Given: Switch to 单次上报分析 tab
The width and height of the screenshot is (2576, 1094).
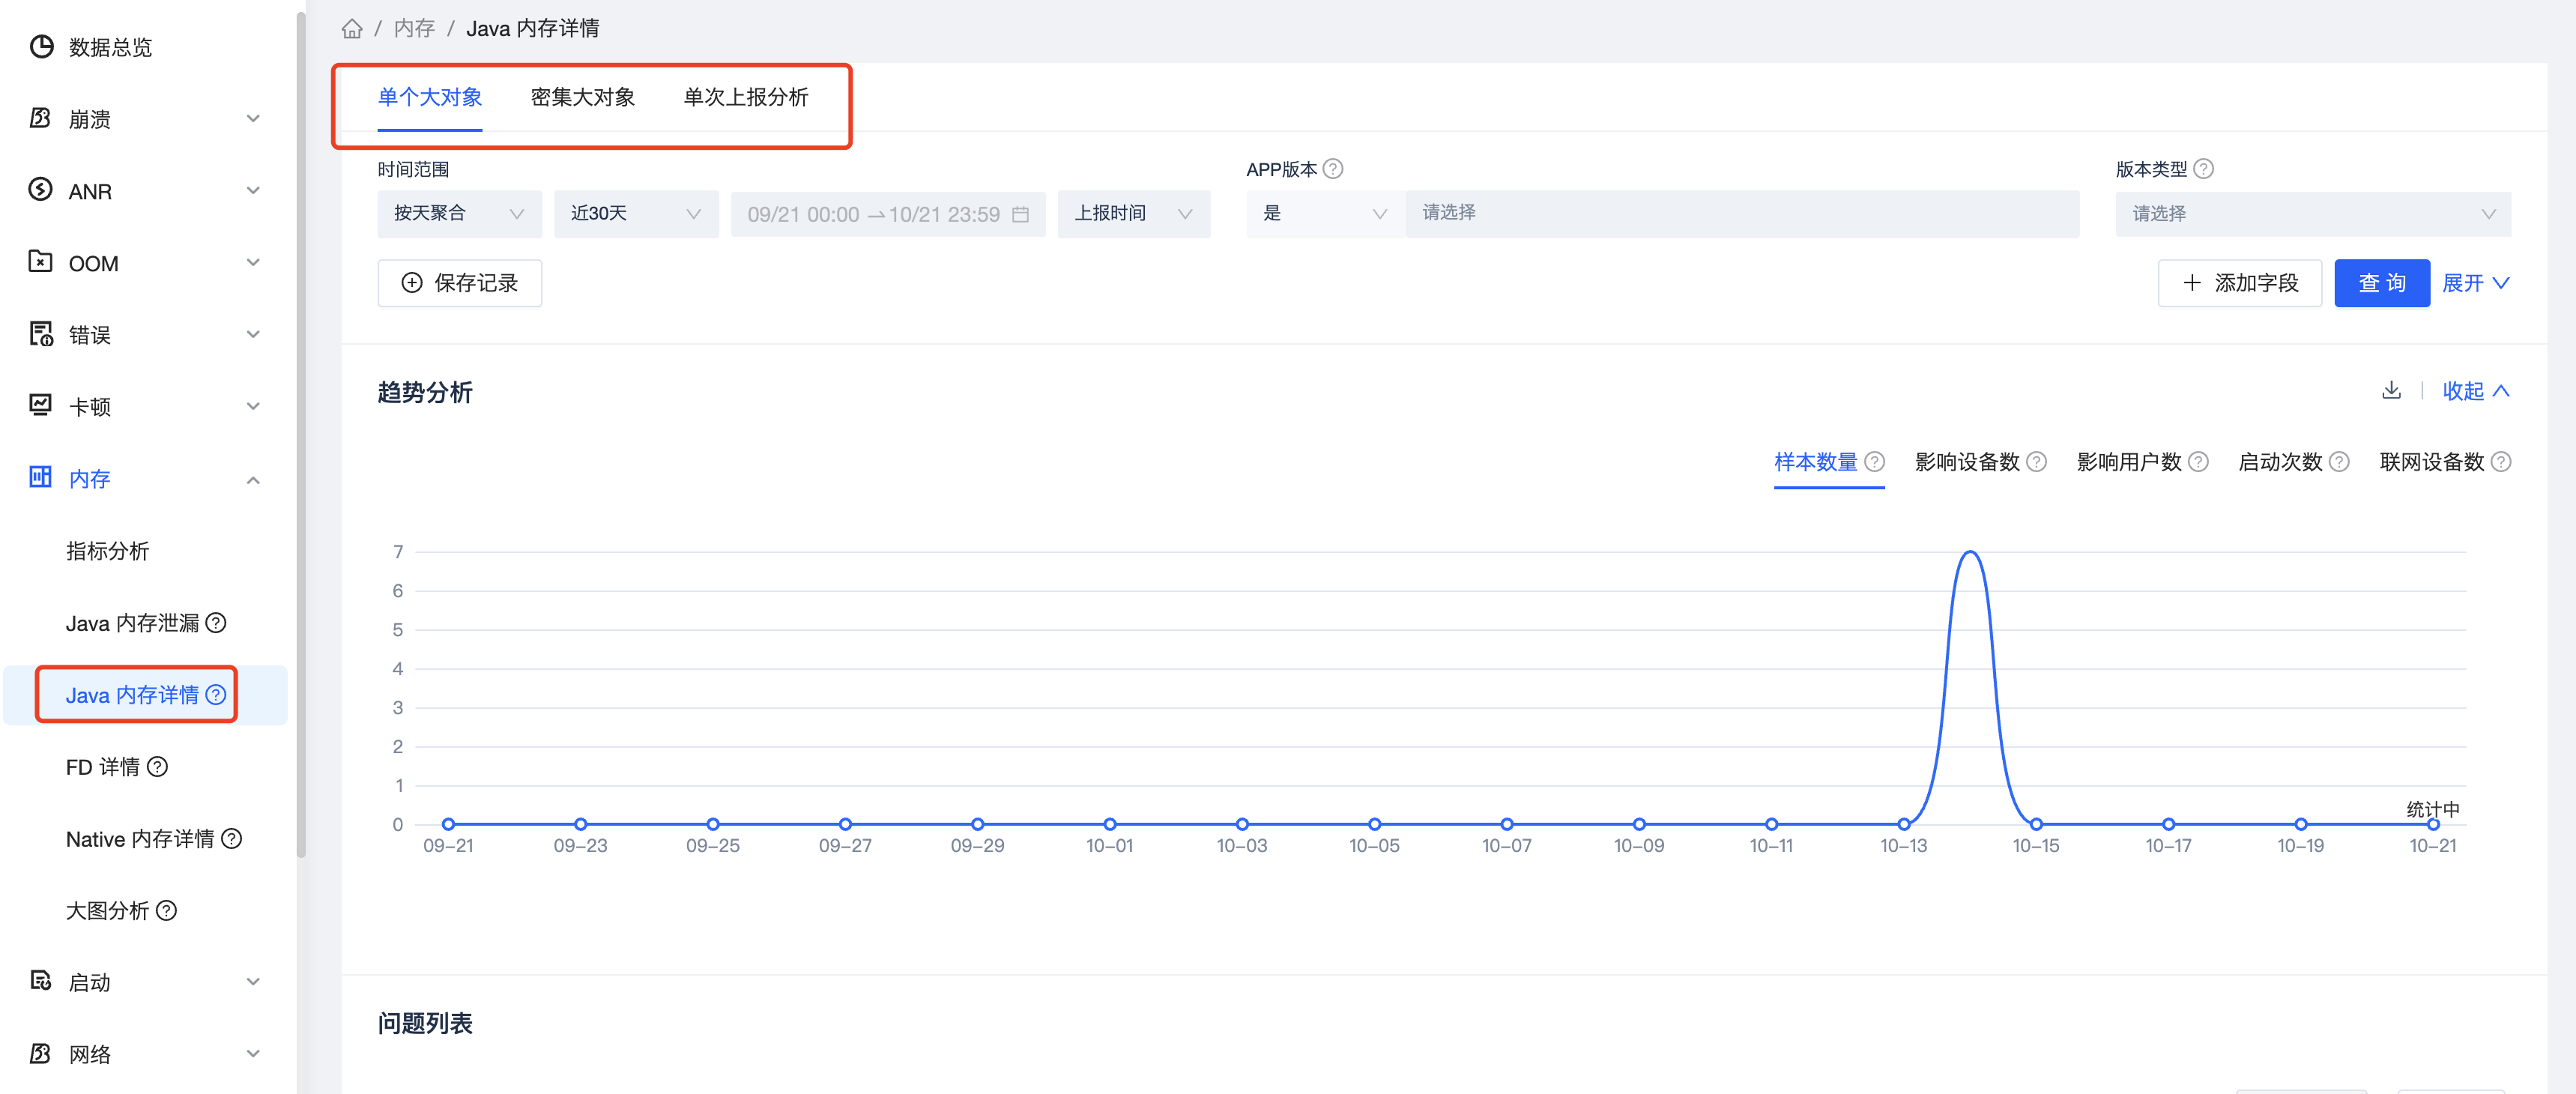Looking at the screenshot, I should (745, 97).
